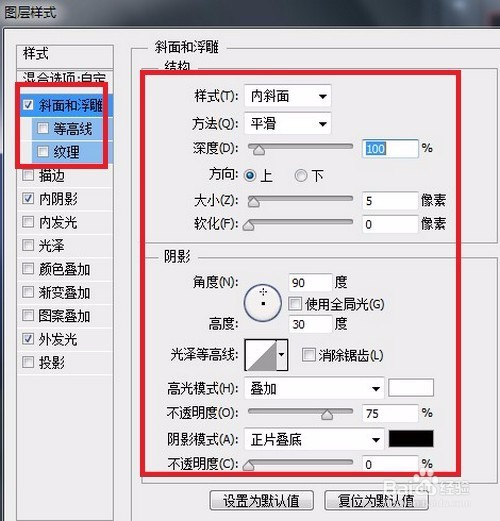The height and width of the screenshot is (521, 500).
Task: Click the 高度 field showing 30
Action: pyautogui.click(x=310, y=324)
